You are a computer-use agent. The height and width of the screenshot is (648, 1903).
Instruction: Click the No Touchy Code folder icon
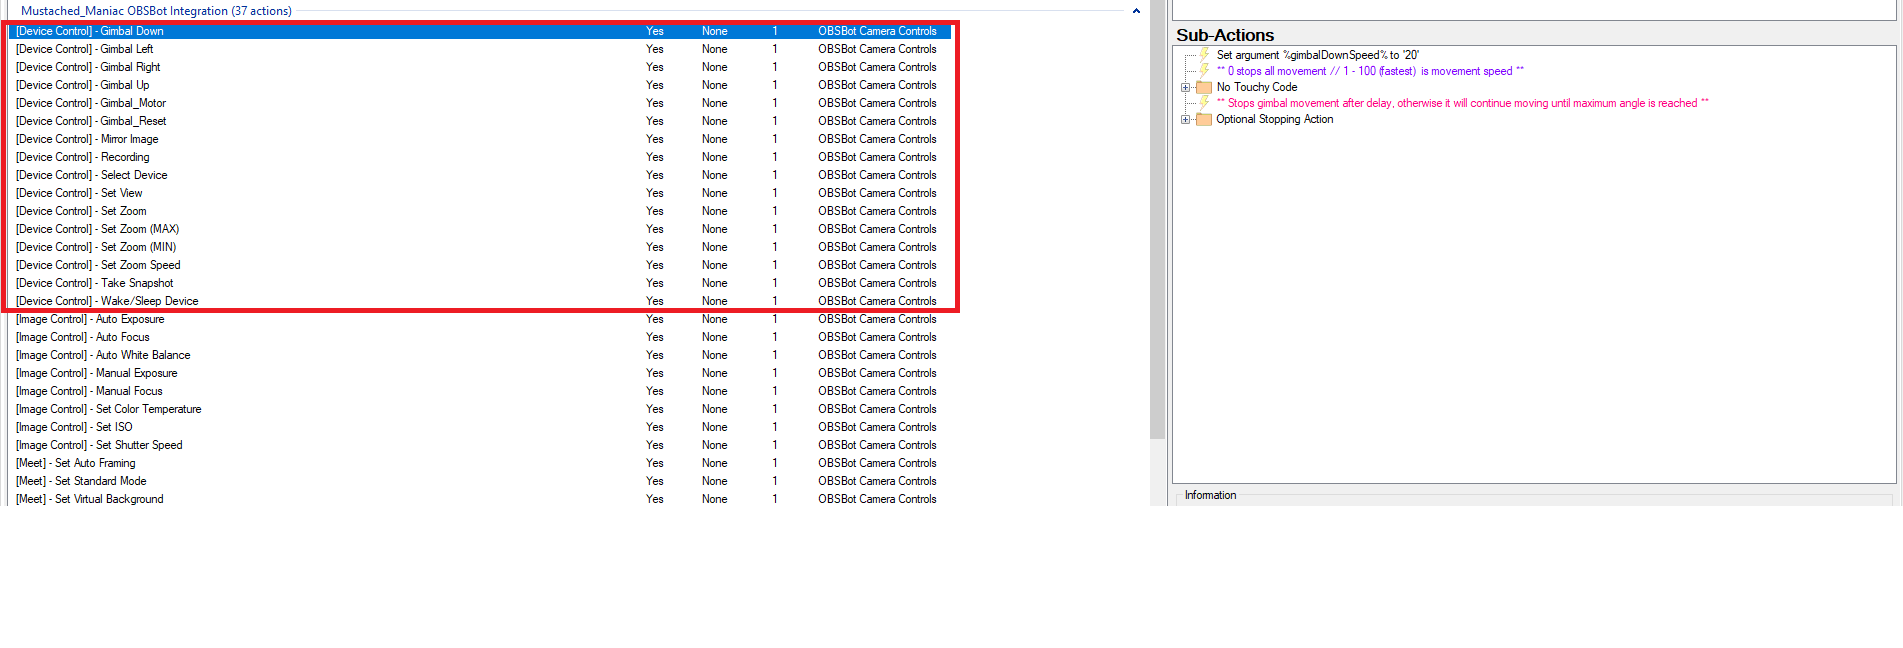coord(1204,88)
